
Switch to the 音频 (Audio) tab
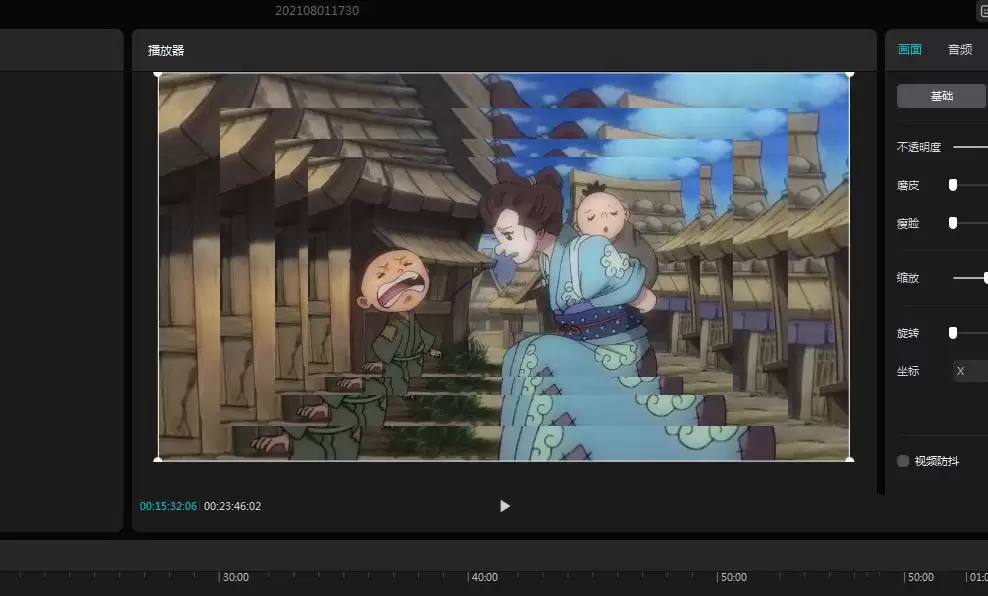[958, 49]
